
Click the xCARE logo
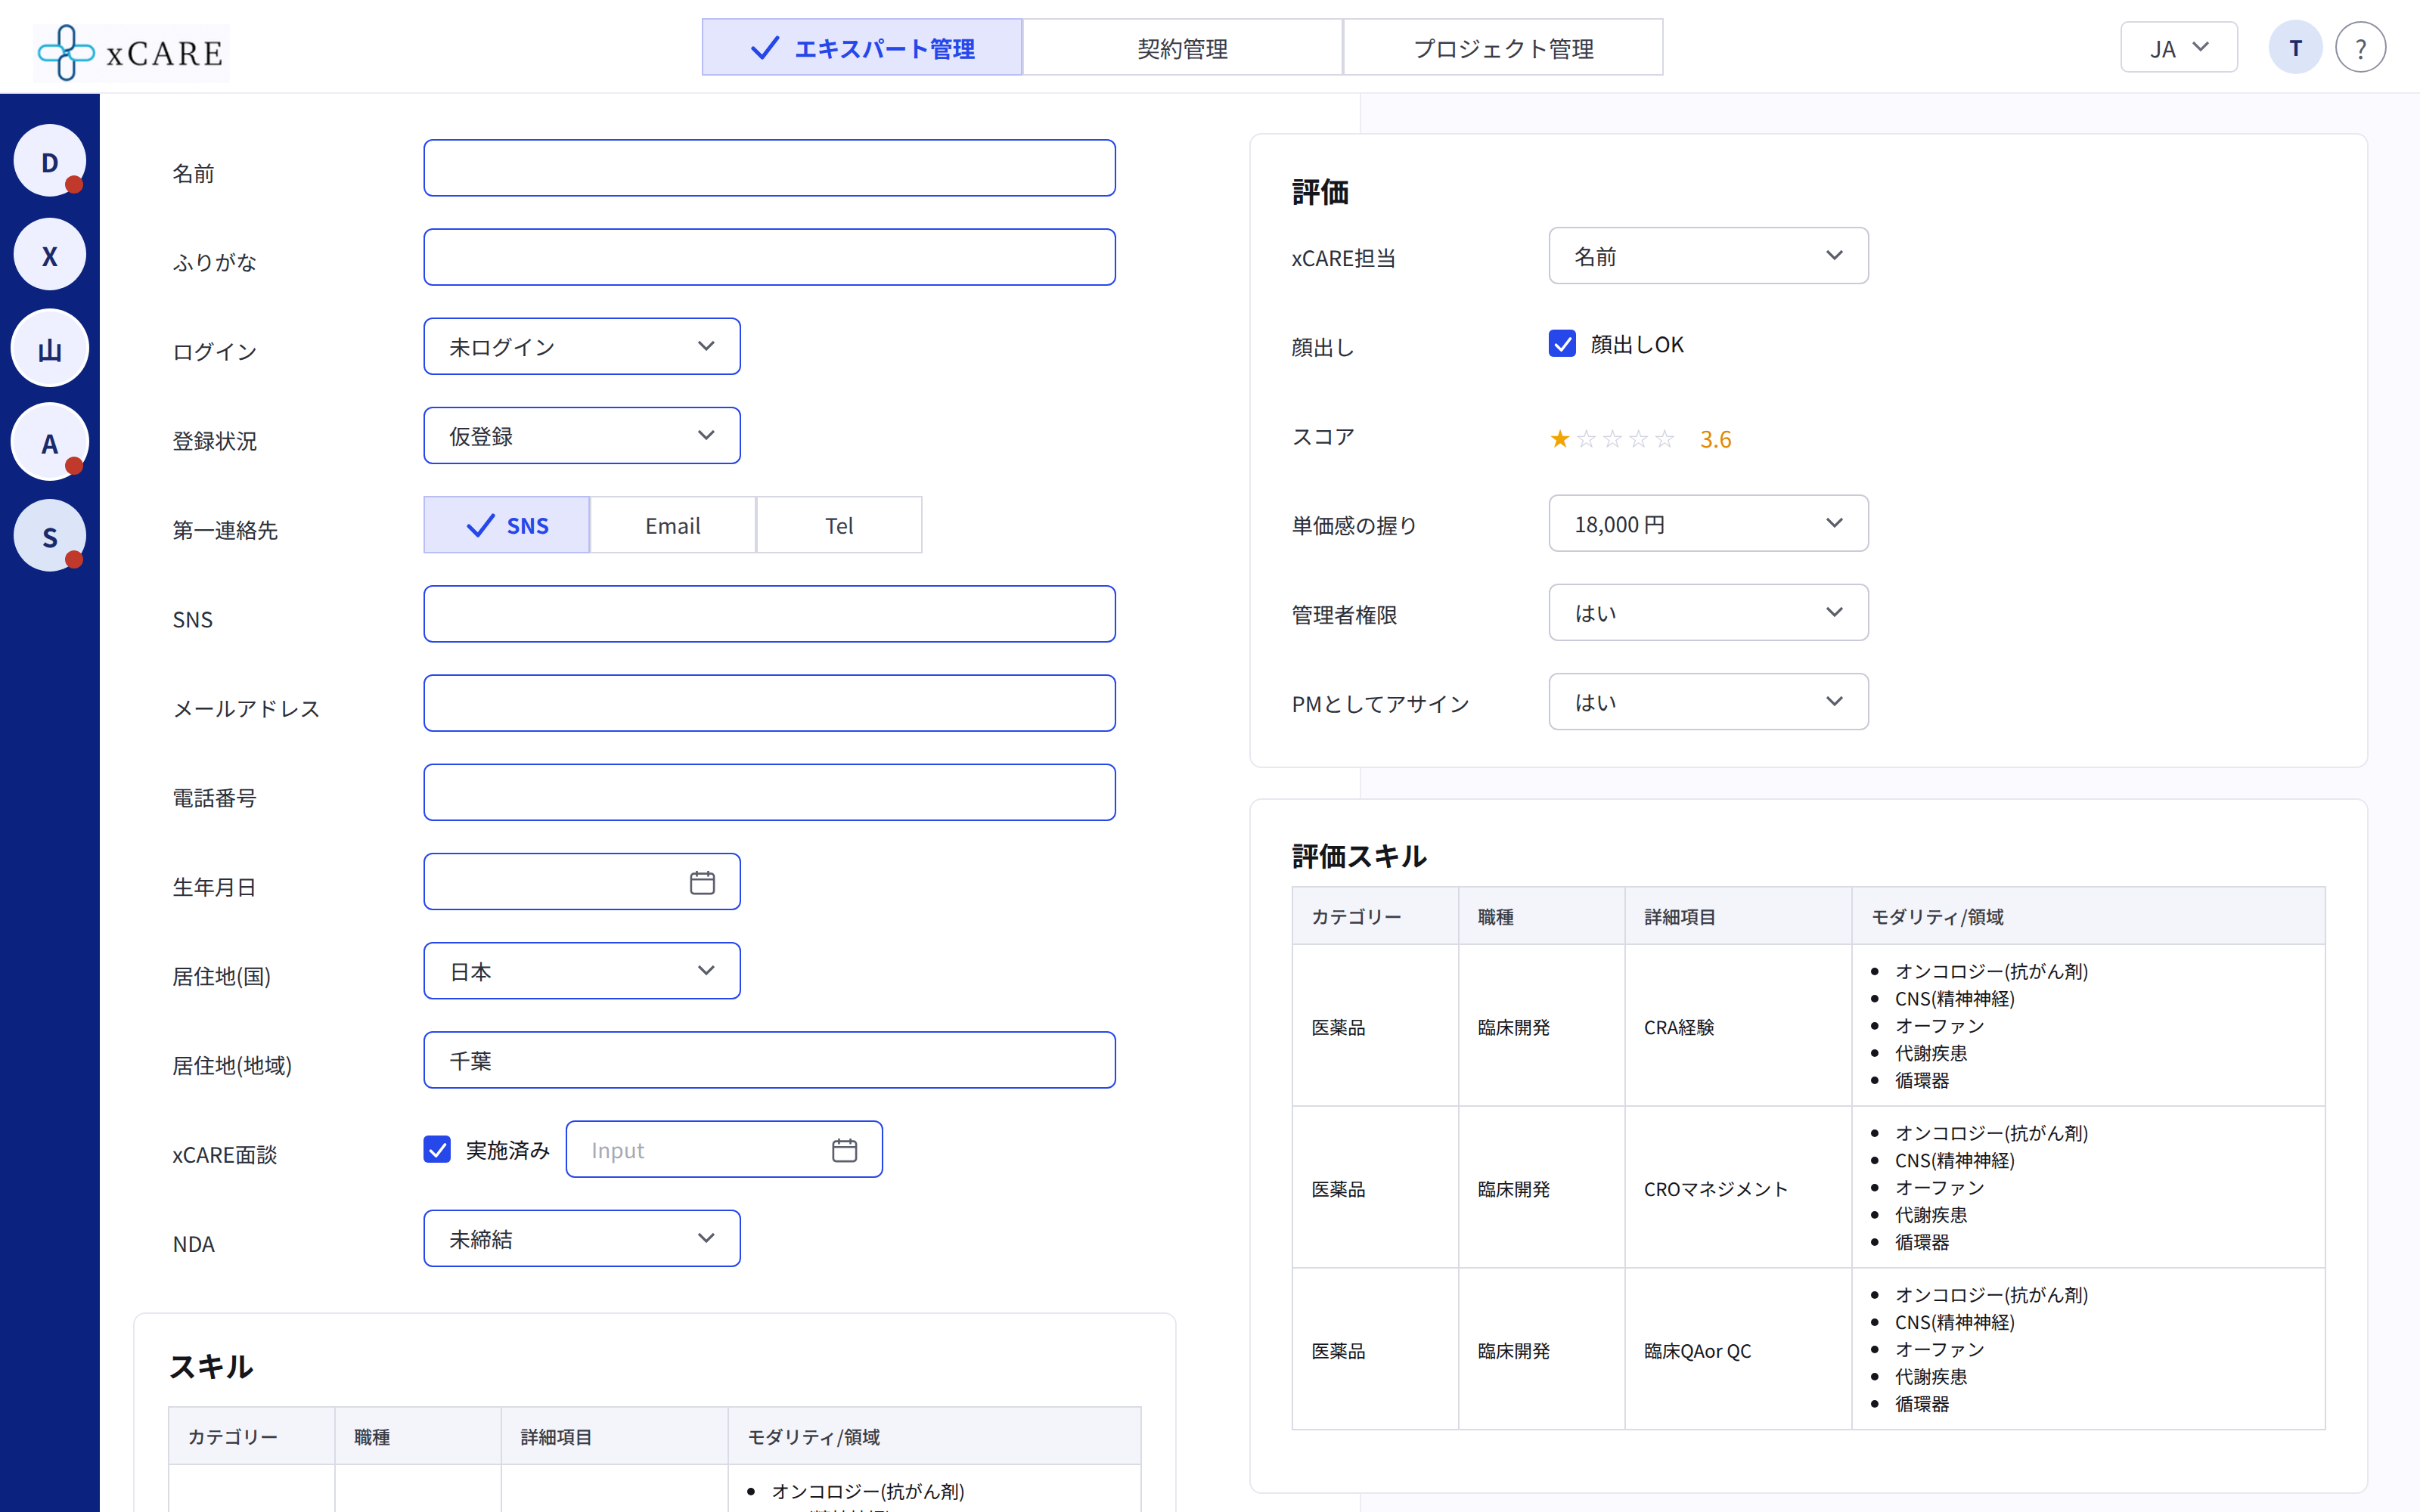(131, 52)
